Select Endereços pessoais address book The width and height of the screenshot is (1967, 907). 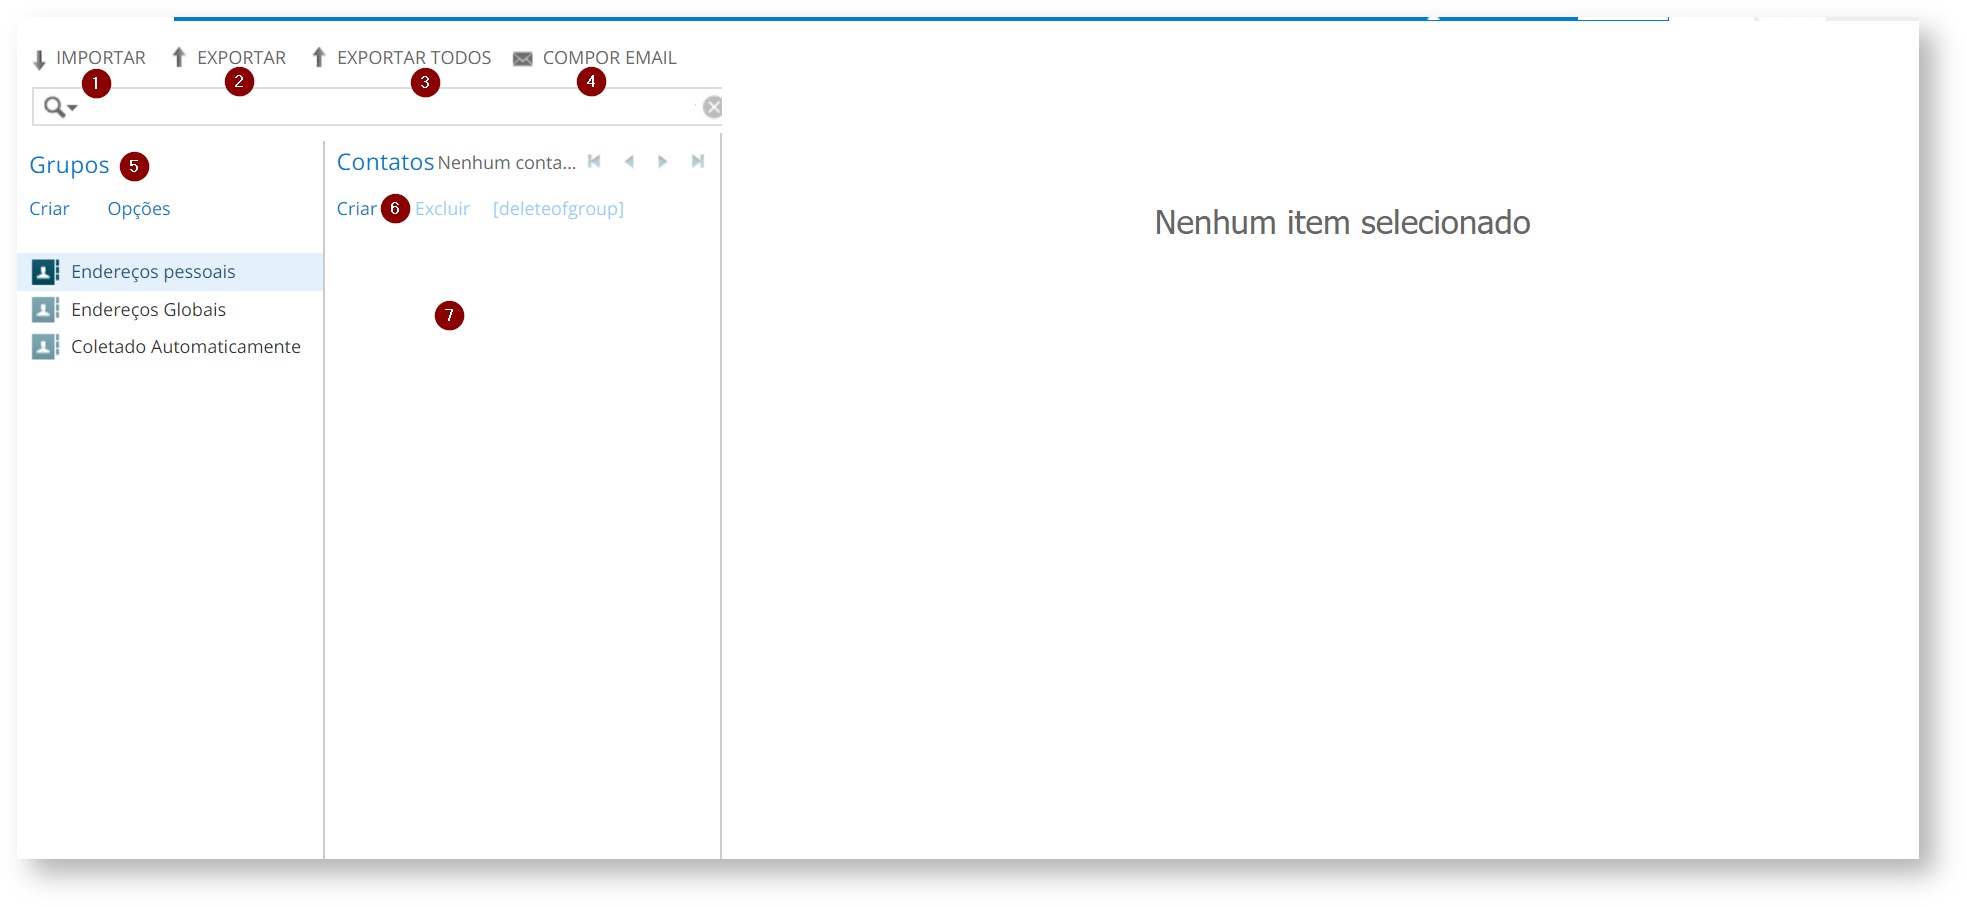click(x=153, y=272)
